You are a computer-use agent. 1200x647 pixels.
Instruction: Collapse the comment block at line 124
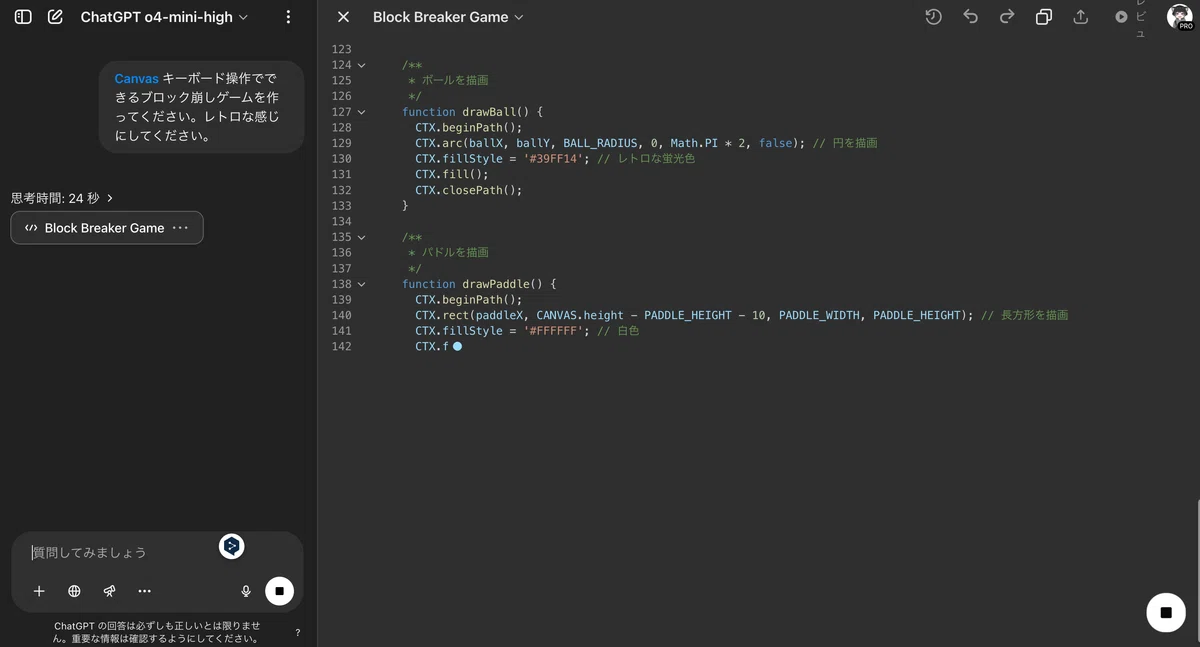361,65
